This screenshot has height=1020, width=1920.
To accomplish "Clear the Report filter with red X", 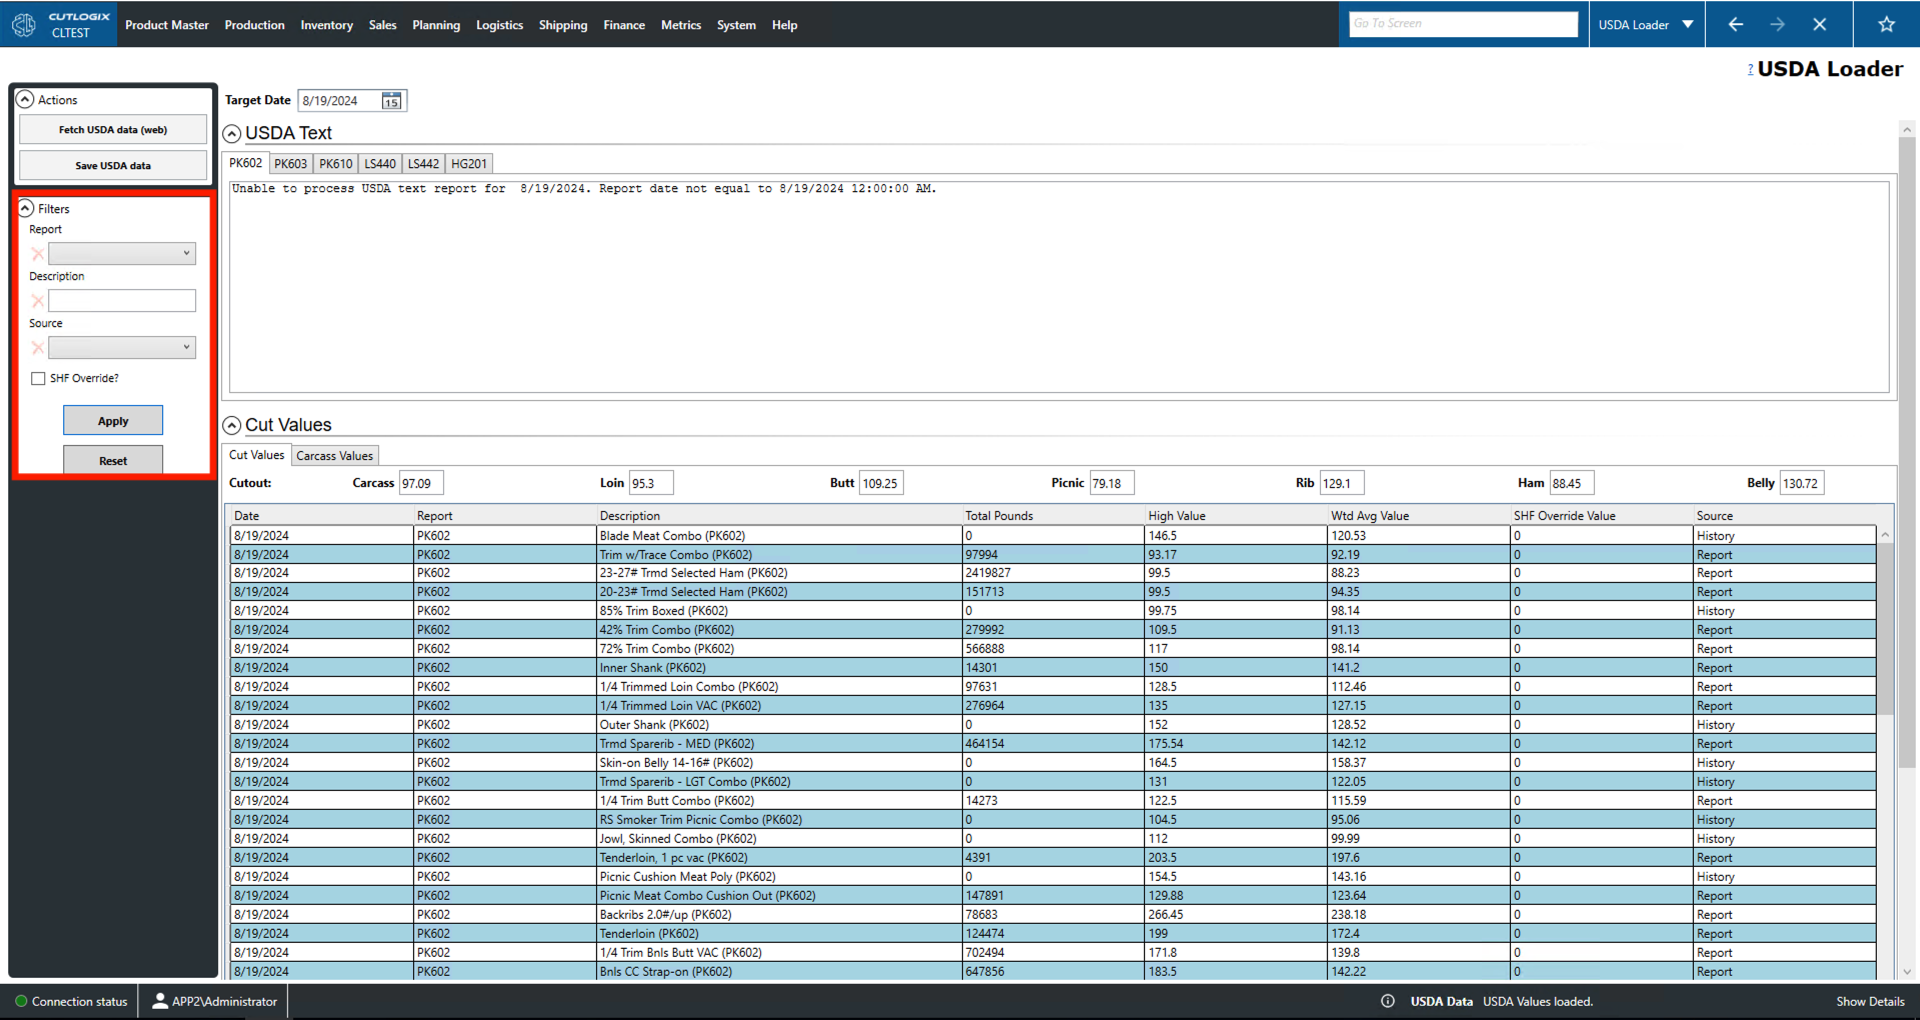I will click(x=38, y=254).
